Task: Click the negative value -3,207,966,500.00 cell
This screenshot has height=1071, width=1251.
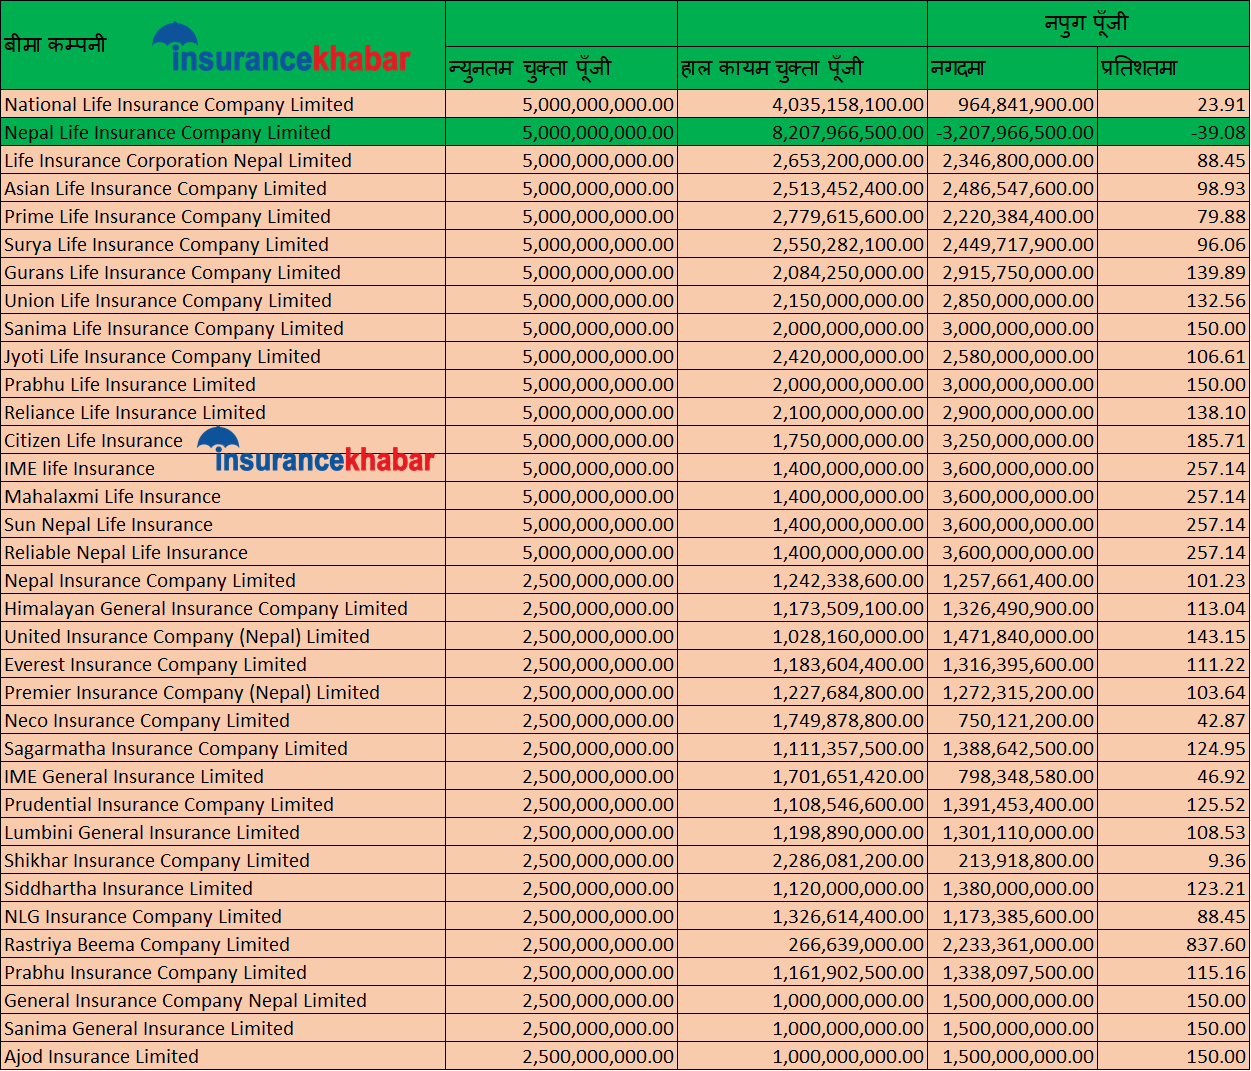Action: [1014, 132]
